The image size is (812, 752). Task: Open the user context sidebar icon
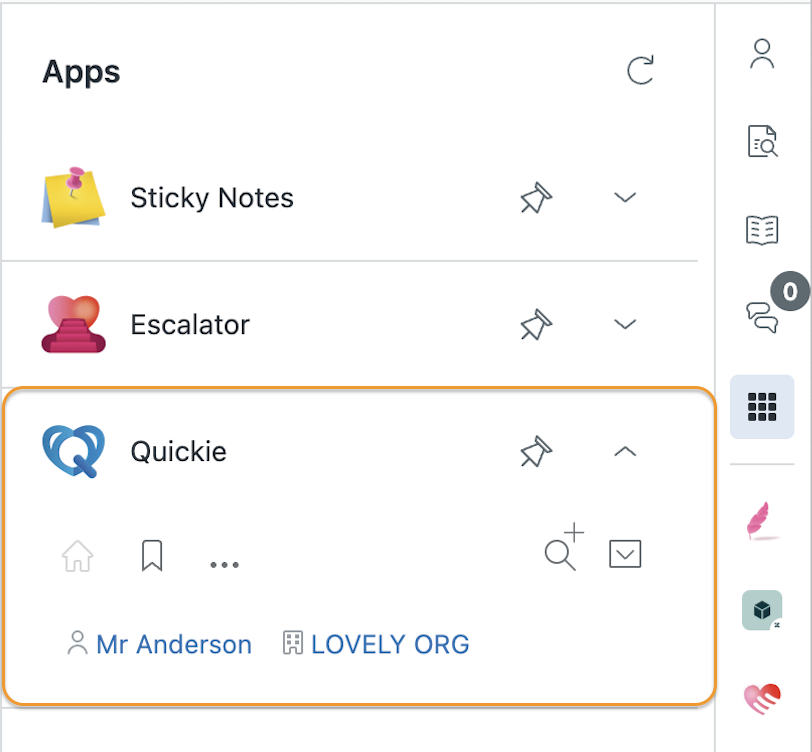click(x=762, y=53)
